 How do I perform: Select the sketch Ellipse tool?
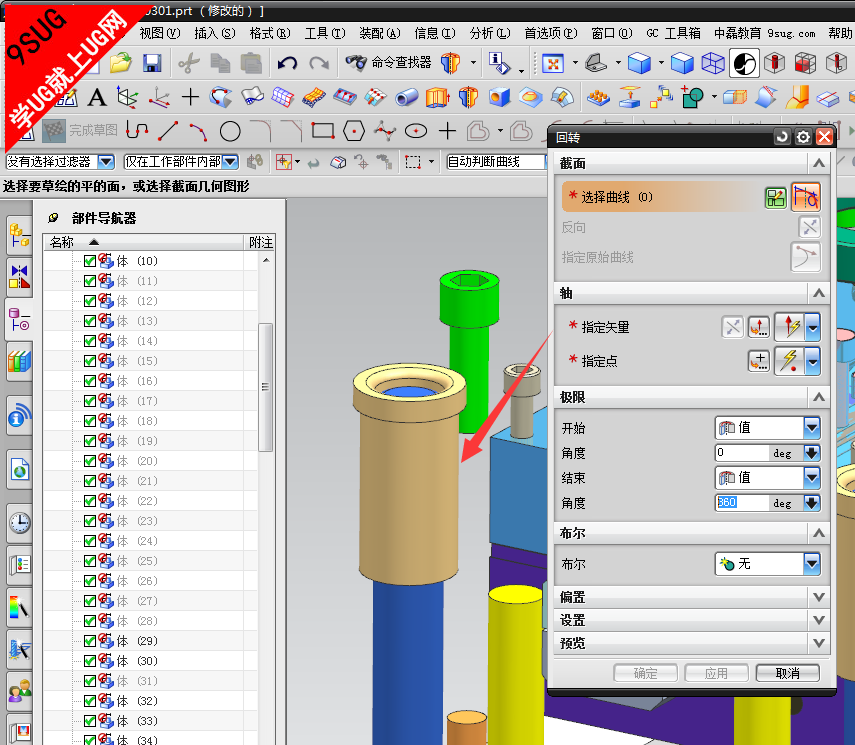pos(416,131)
